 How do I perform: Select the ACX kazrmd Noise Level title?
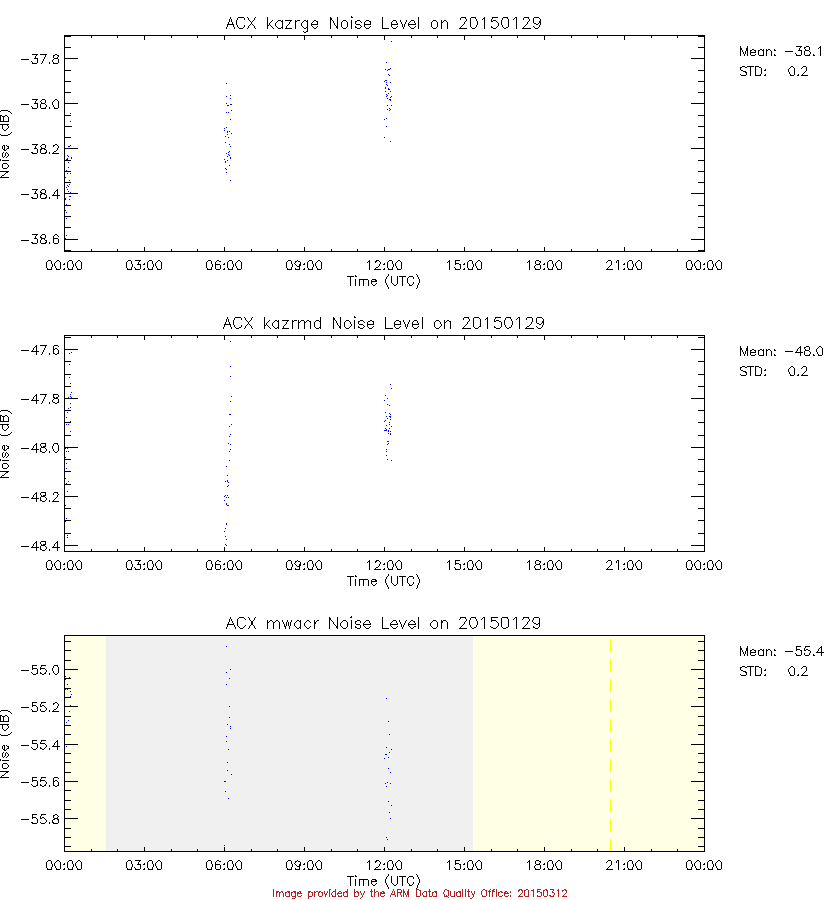point(384,323)
